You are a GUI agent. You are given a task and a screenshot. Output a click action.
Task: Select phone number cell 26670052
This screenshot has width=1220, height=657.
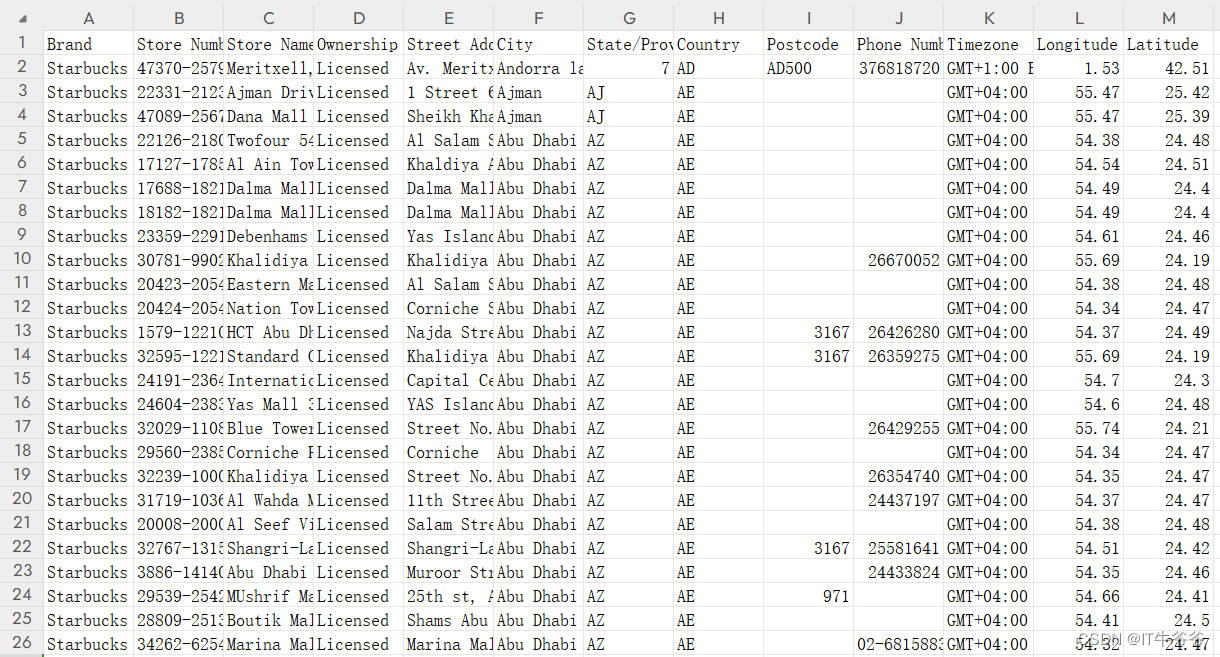click(x=898, y=260)
